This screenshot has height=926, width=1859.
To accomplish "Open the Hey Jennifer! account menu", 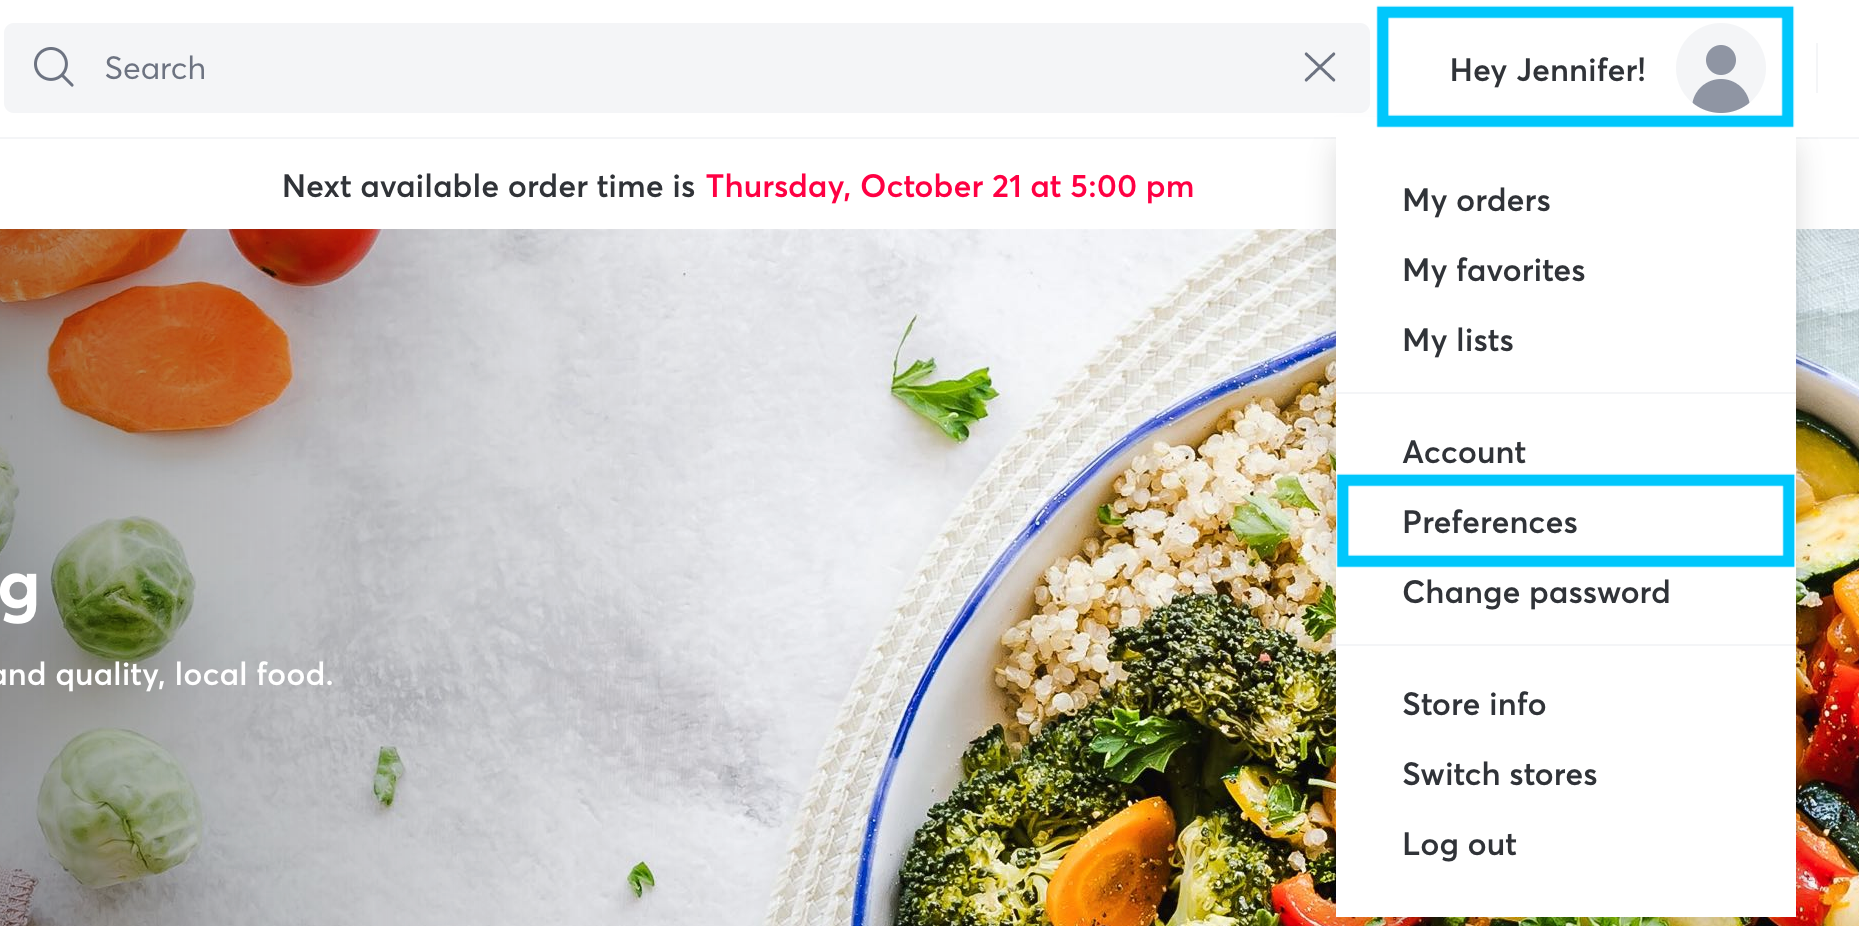I will coord(1584,67).
